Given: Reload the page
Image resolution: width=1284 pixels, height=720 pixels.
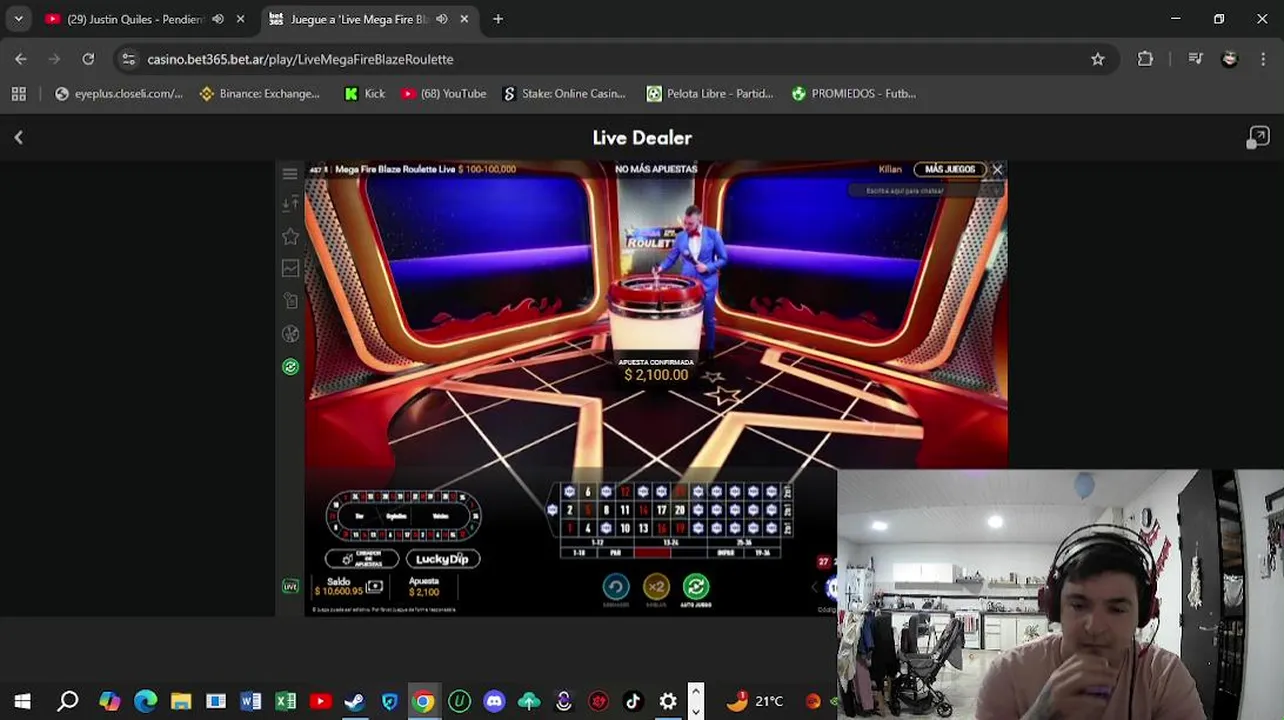Looking at the screenshot, I should coord(88,59).
